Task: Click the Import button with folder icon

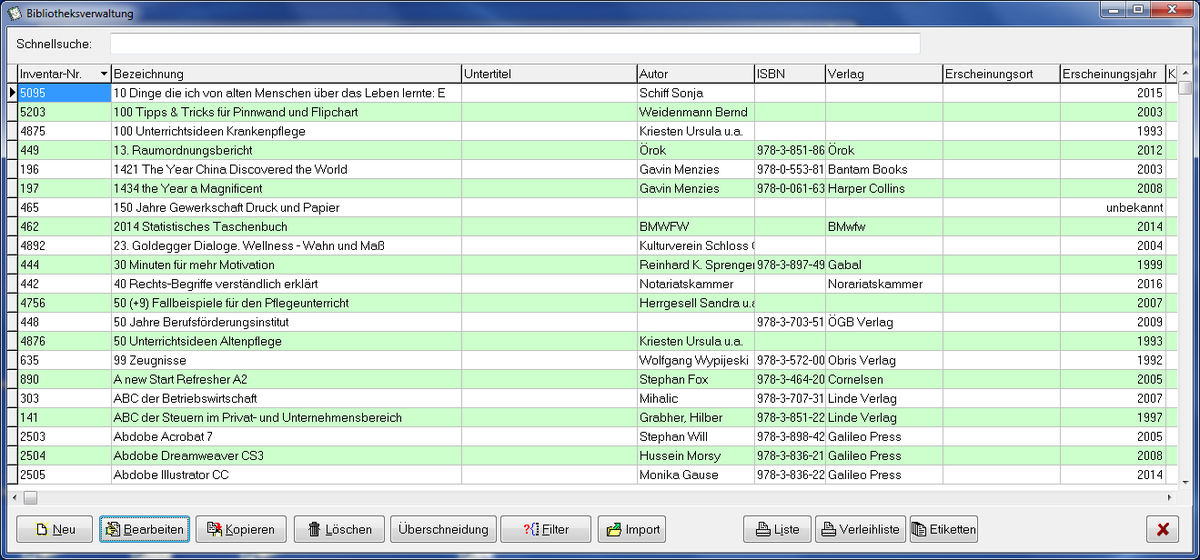Action: pos(631,529)
